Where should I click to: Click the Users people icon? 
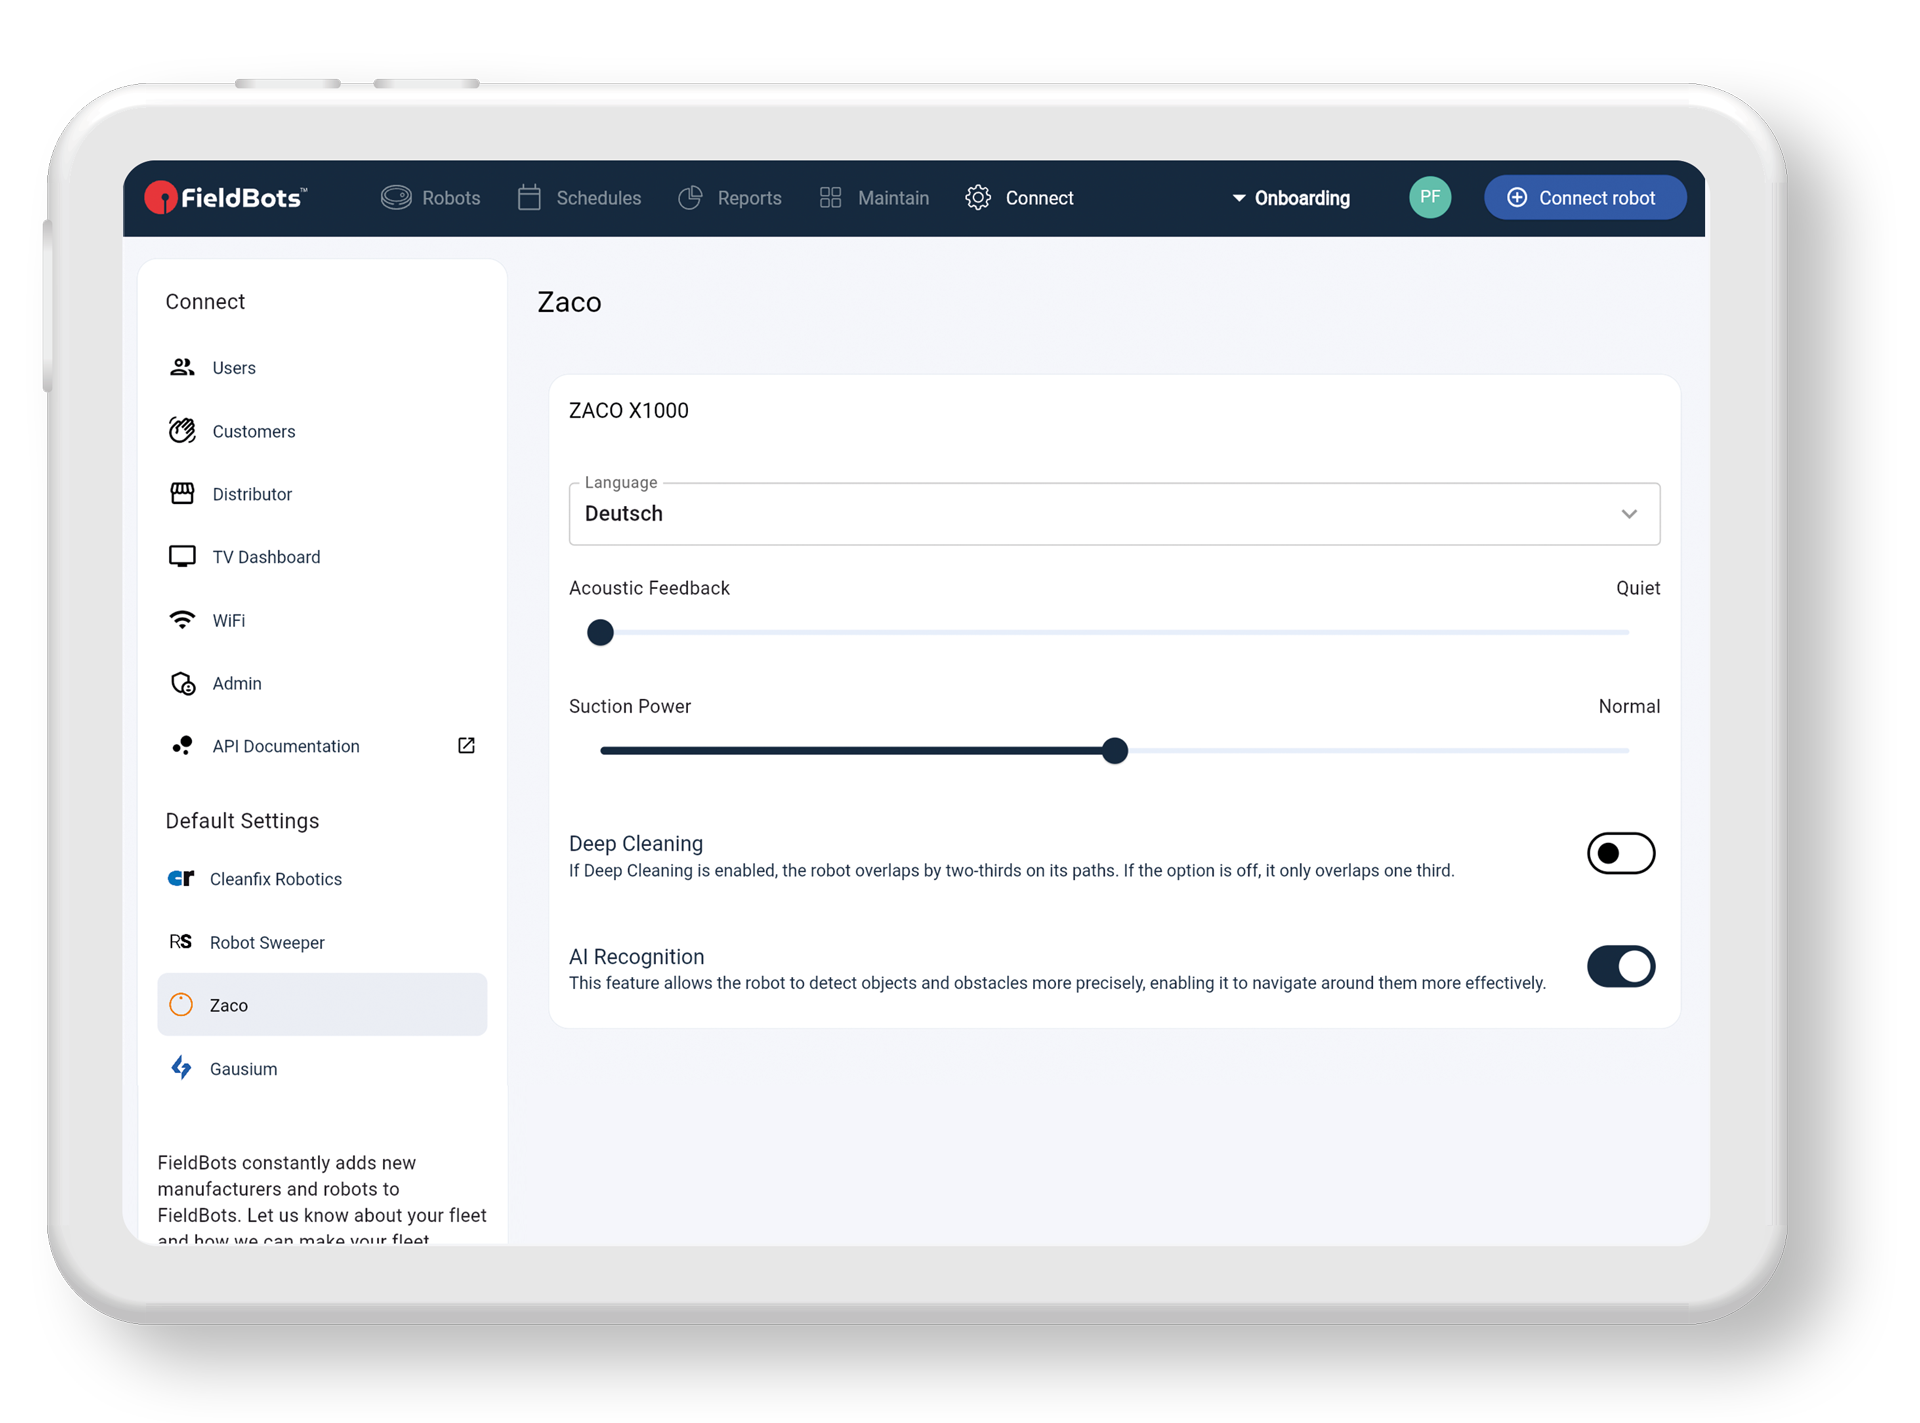click(x=182, y=367)
